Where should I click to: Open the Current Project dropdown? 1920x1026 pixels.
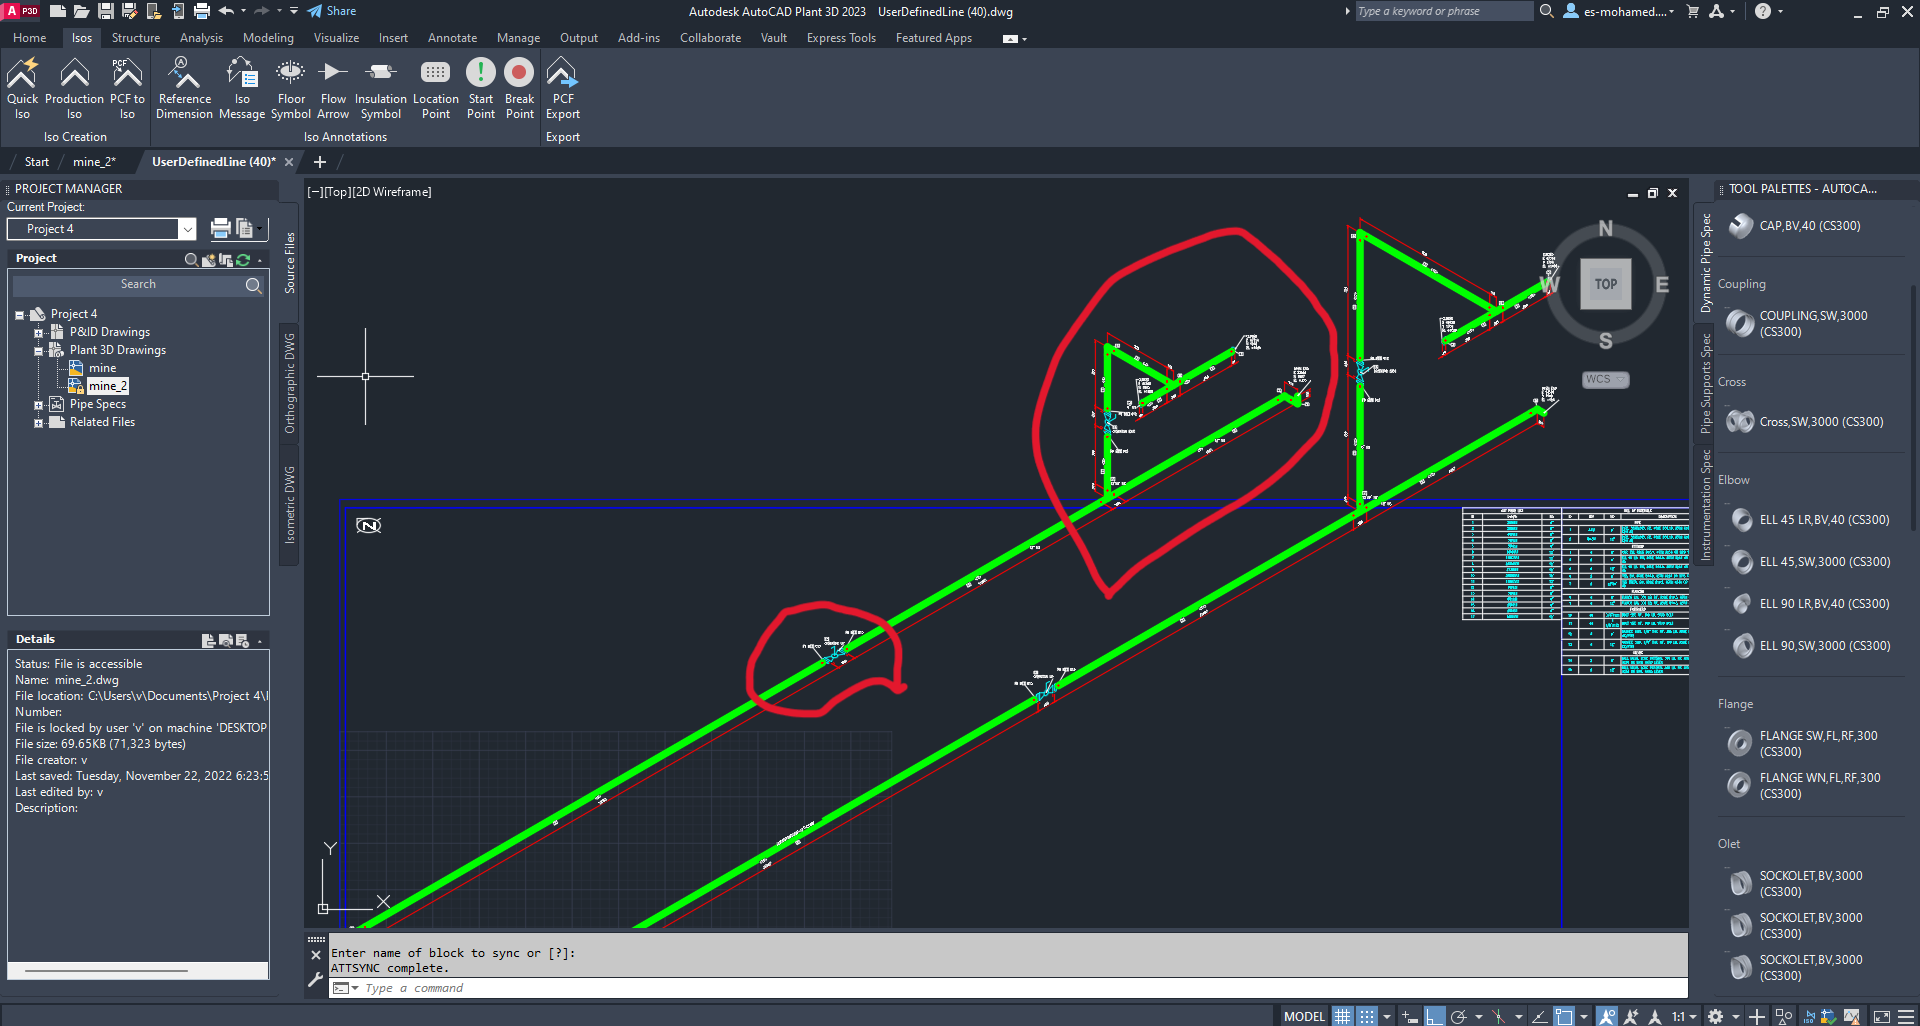[186, 228]
